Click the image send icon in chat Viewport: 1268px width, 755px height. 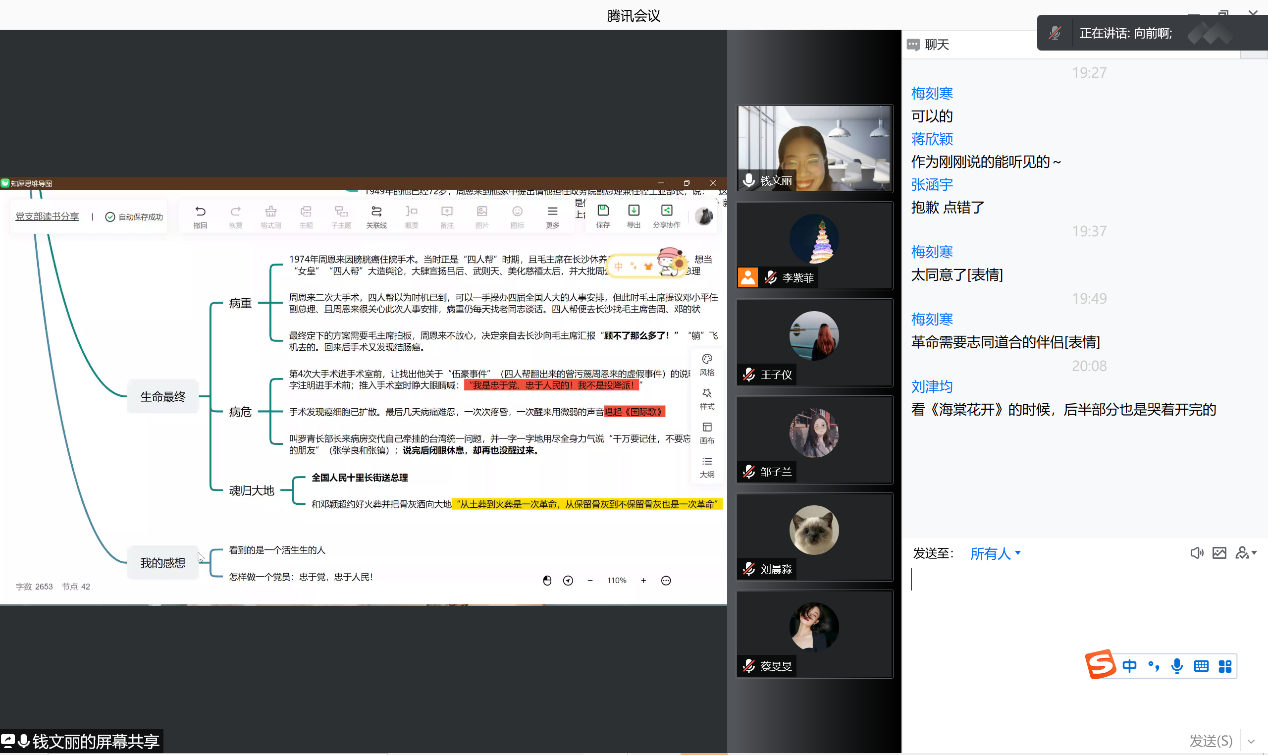coord(1219,553)
